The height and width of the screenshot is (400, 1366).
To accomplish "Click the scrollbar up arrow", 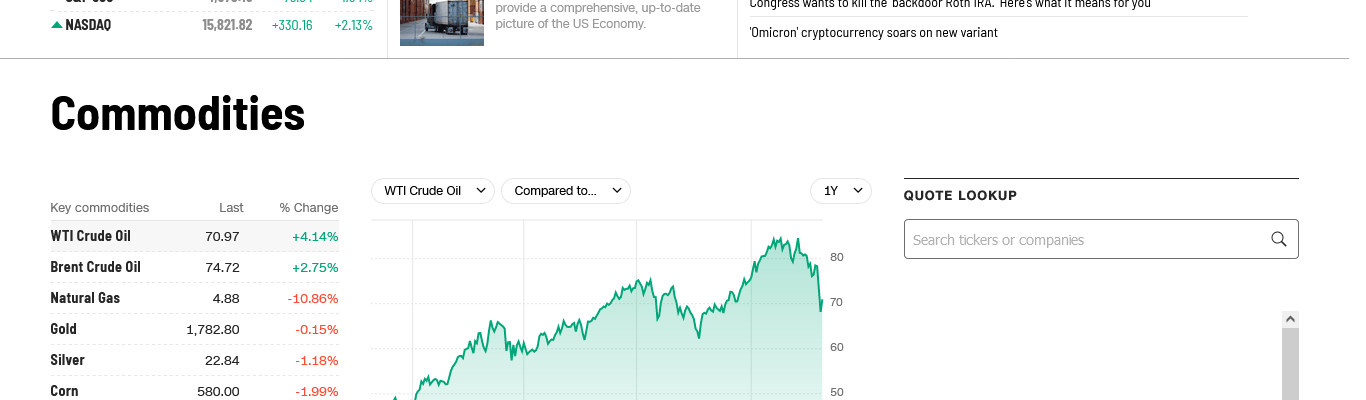I will click(x=1290, y=319).
